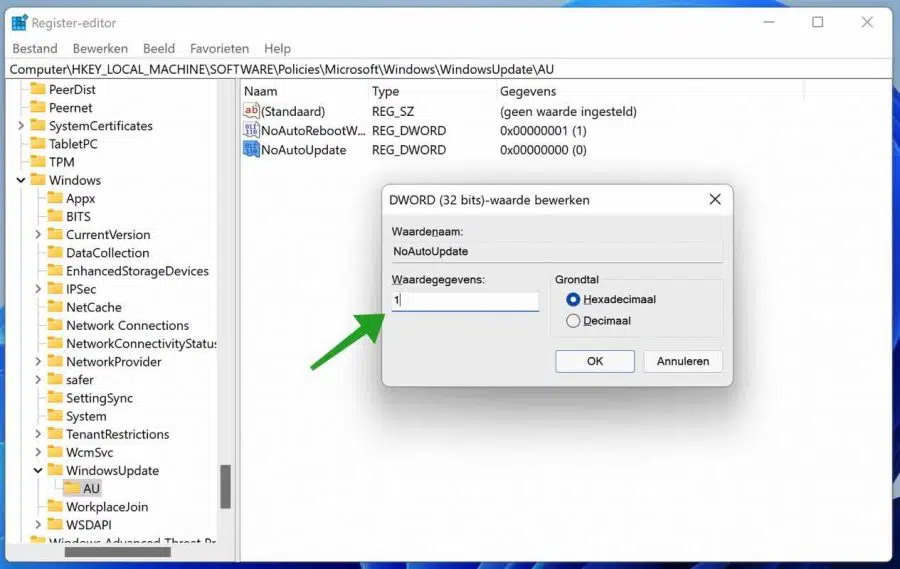Image resolution: width=900 pixels, height=569 pixels.
Task: Expand the CurrentVersion tree node
Action: click(38, 234)
